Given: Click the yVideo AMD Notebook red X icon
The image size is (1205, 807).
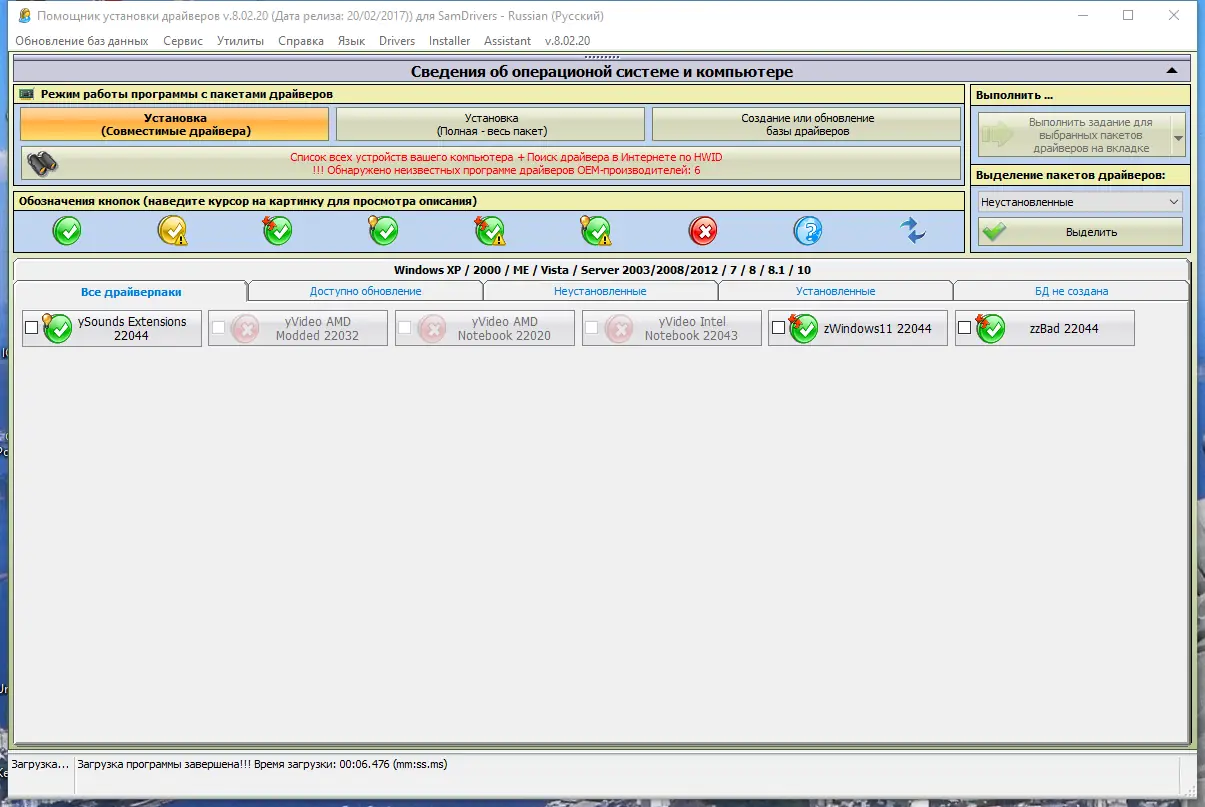Looking at the screenshot, I should 432,328.
